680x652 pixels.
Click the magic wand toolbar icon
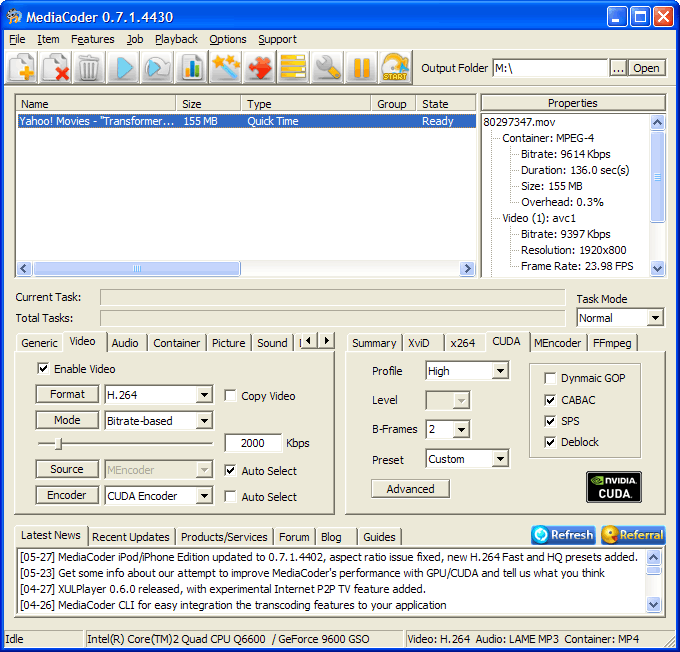click(226, 68)
